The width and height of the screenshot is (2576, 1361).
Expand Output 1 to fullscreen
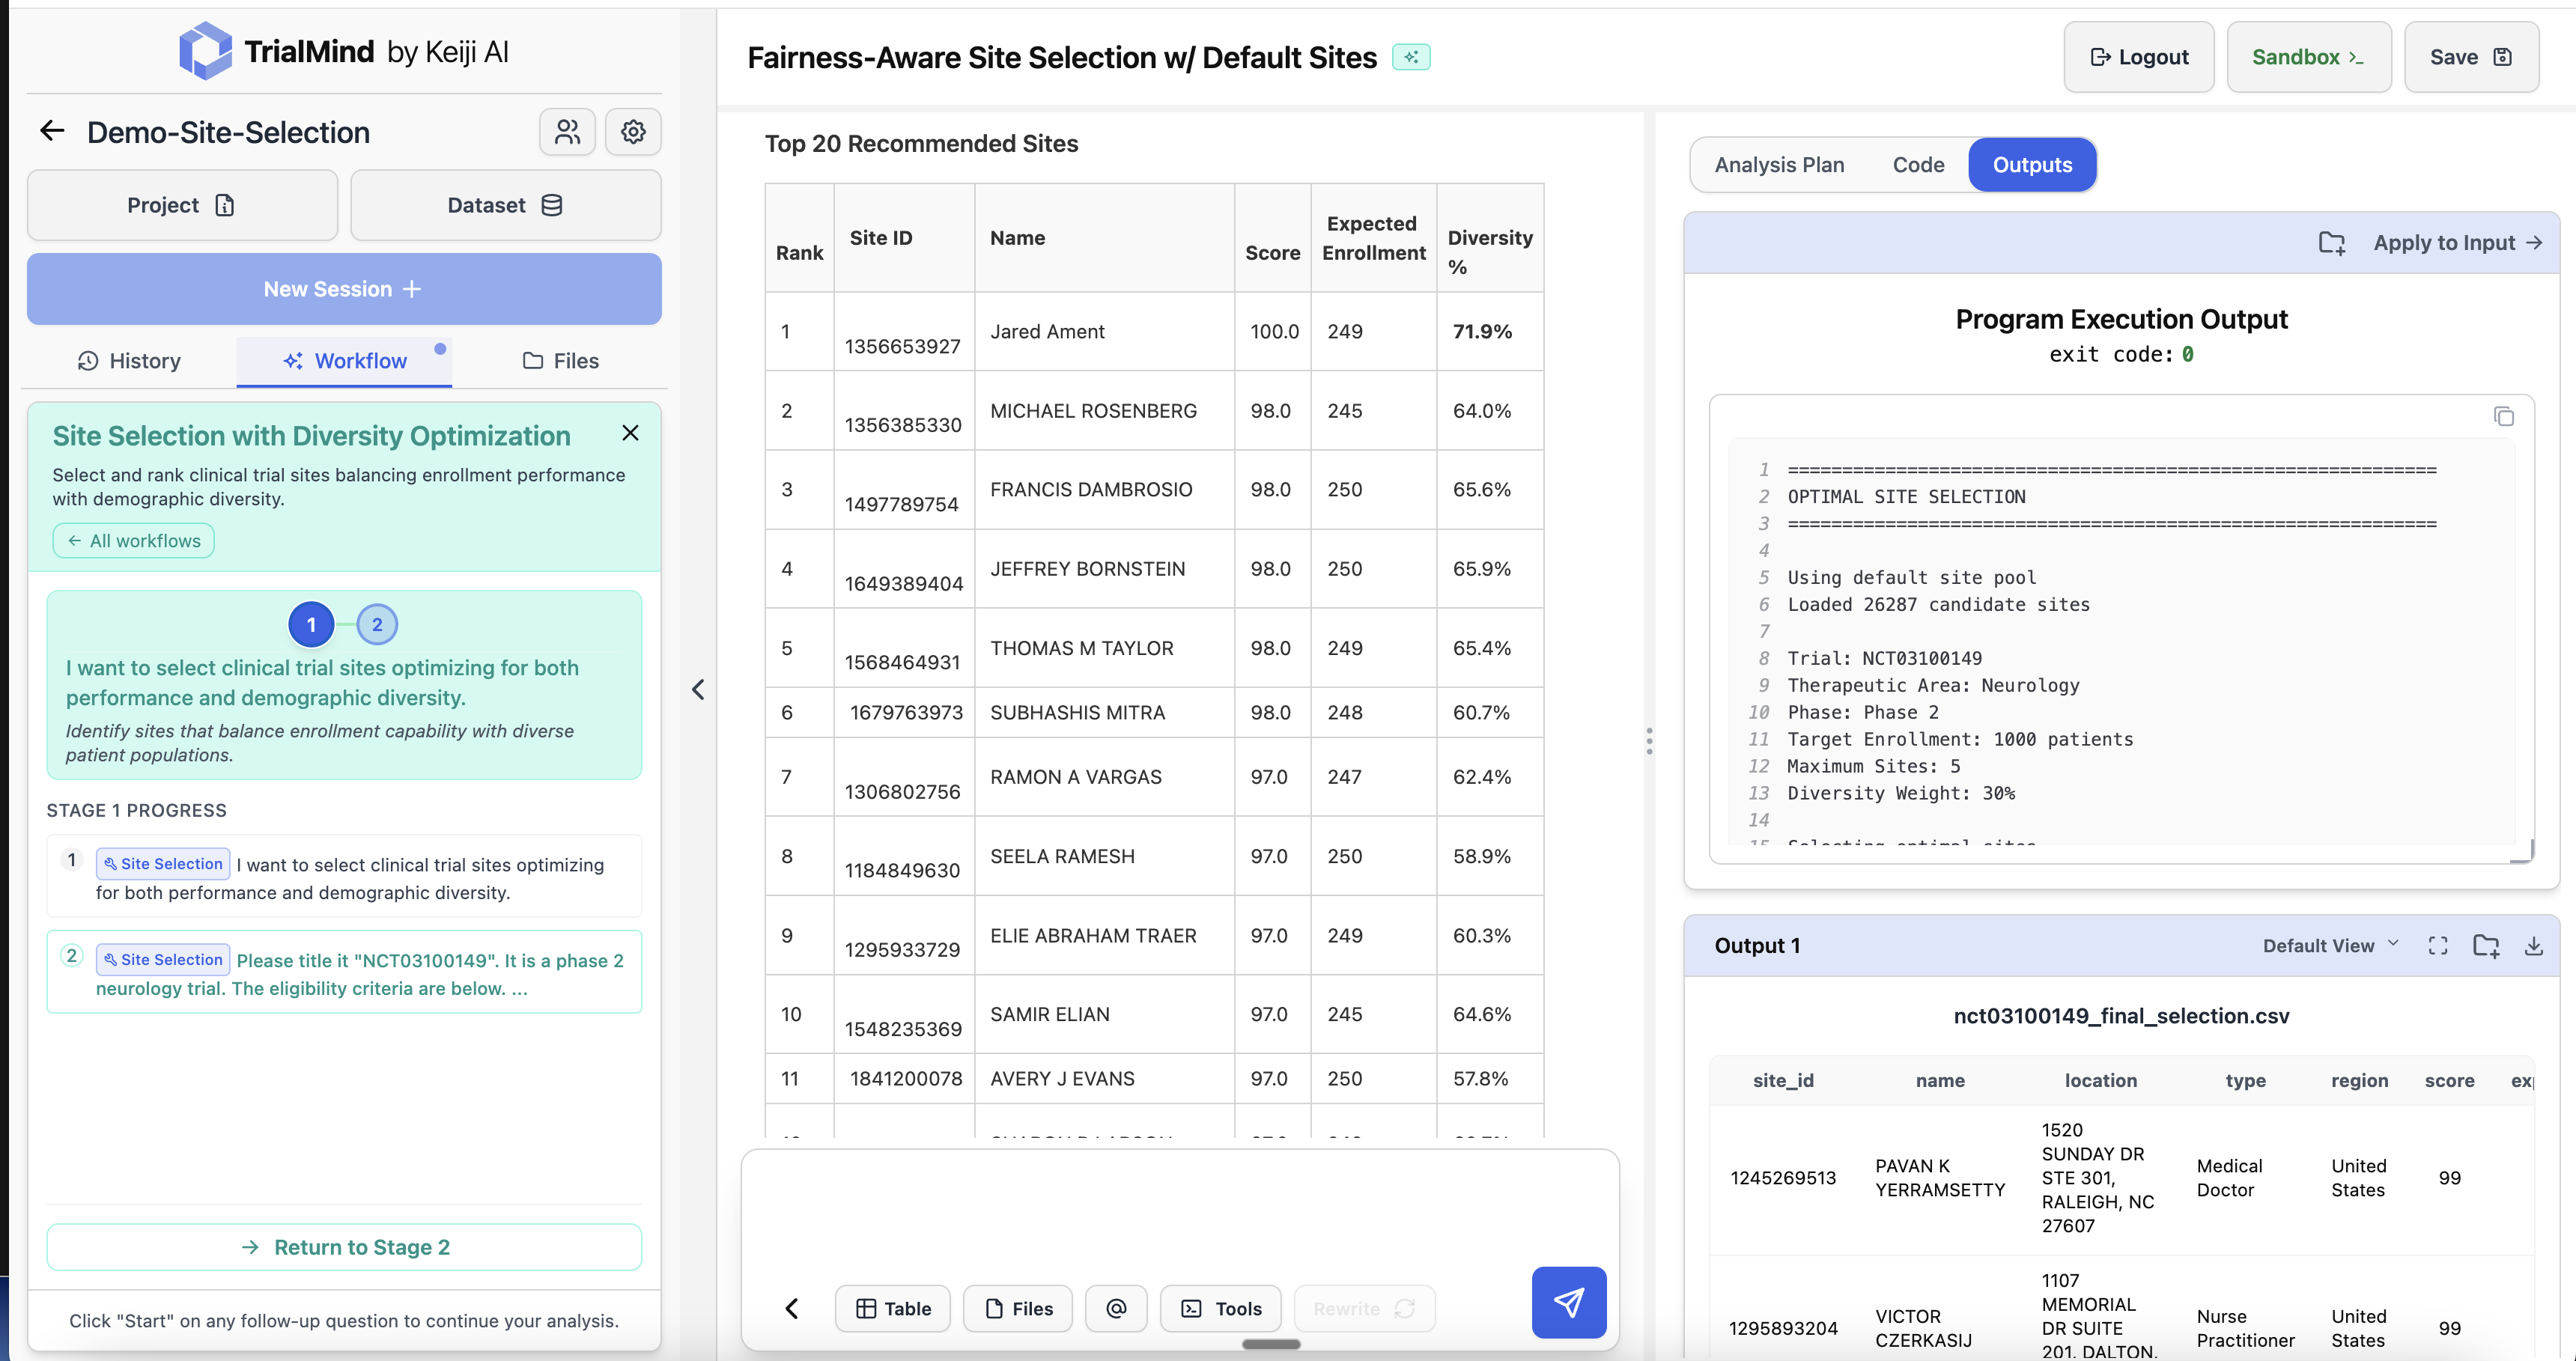pos(2438,946)
